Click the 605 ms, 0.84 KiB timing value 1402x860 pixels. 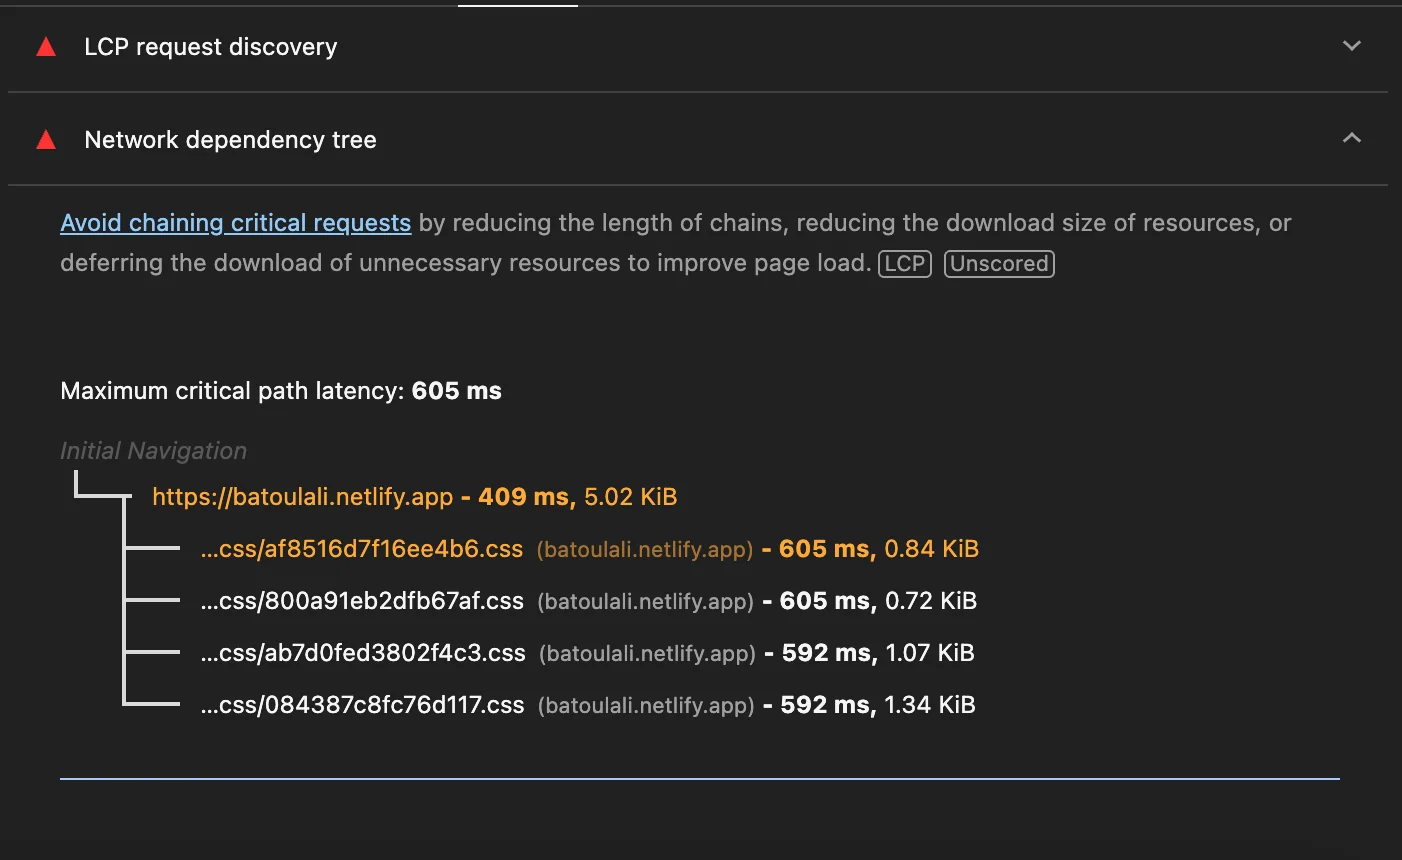coord(878,549)
